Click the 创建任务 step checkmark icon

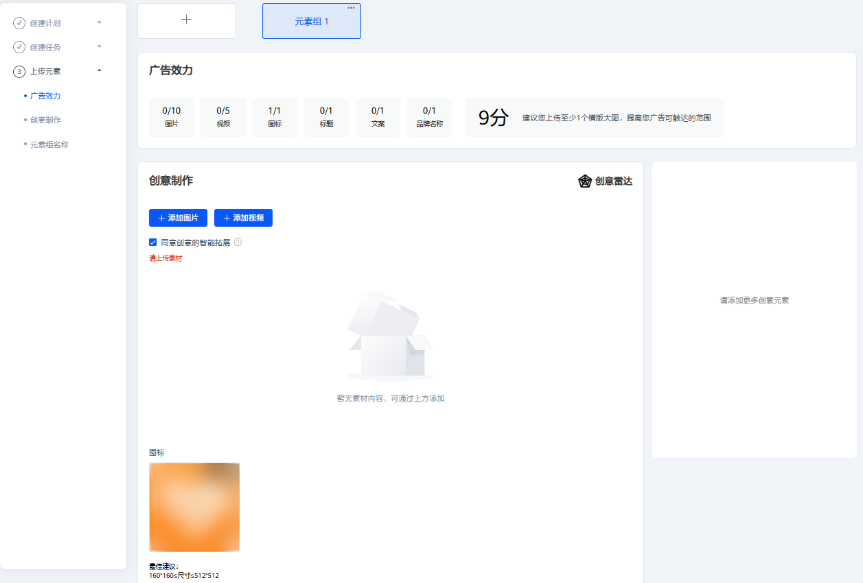[x=19, y=47]
